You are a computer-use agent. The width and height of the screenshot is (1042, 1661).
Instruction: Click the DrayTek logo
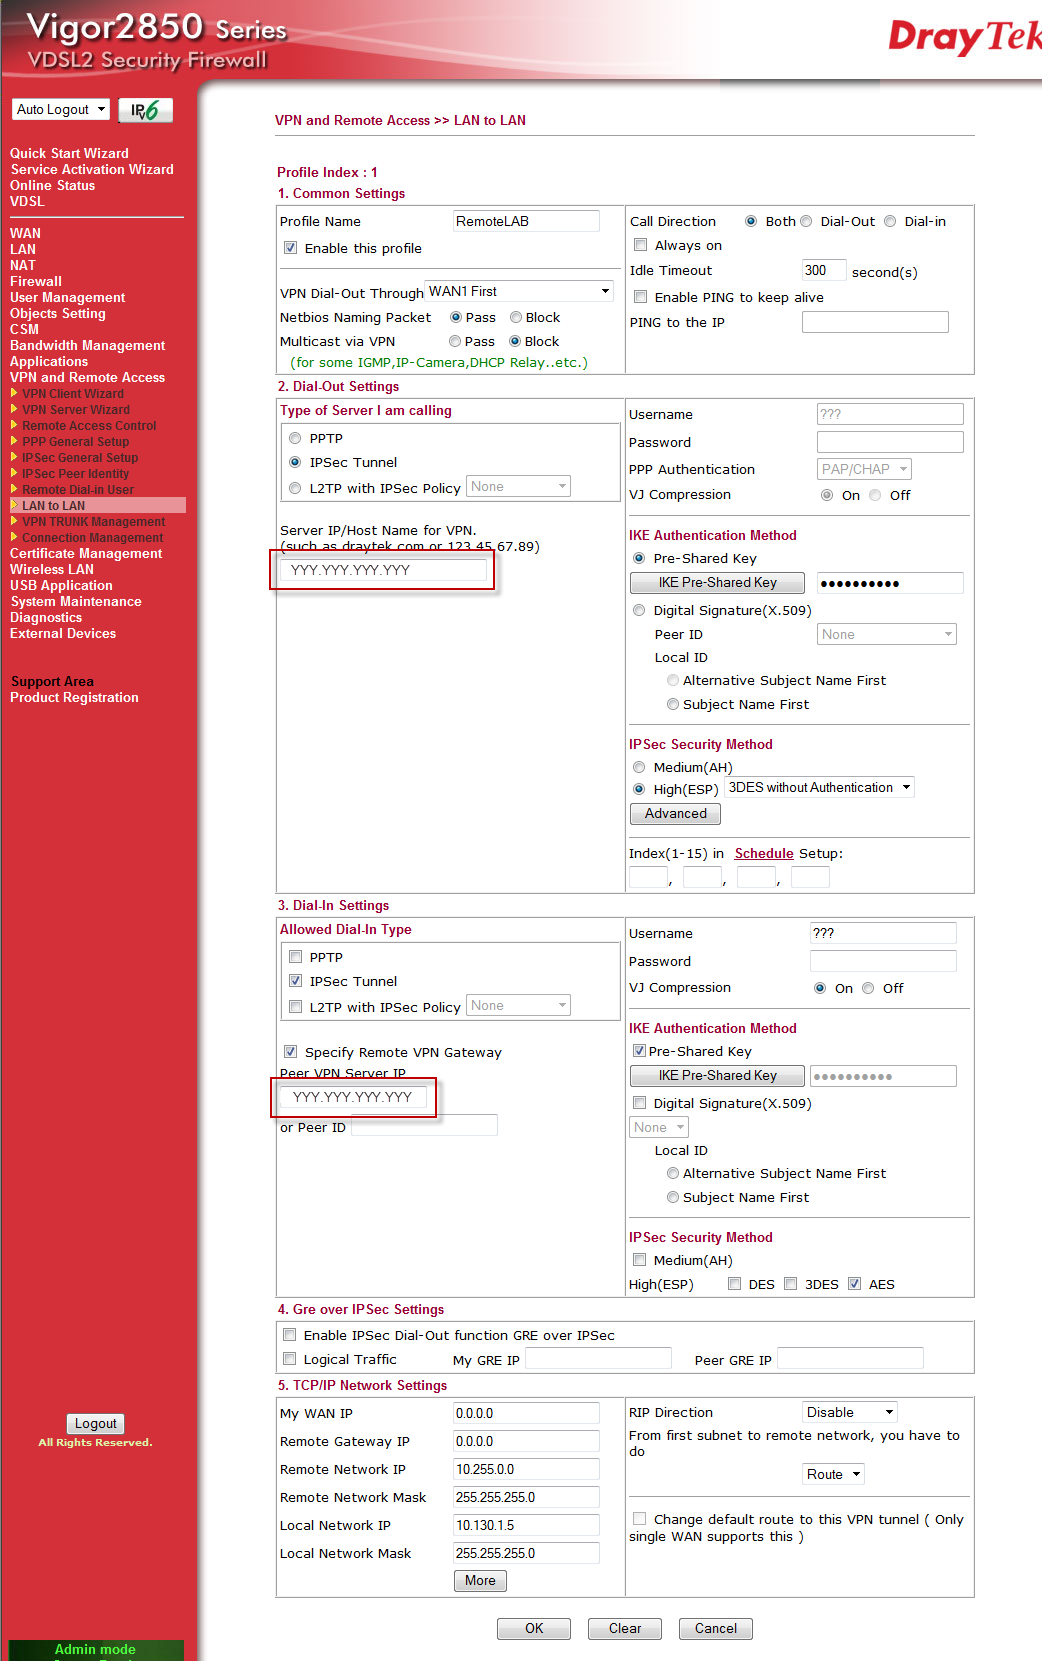pyautogui.click(x=964, y=37)
